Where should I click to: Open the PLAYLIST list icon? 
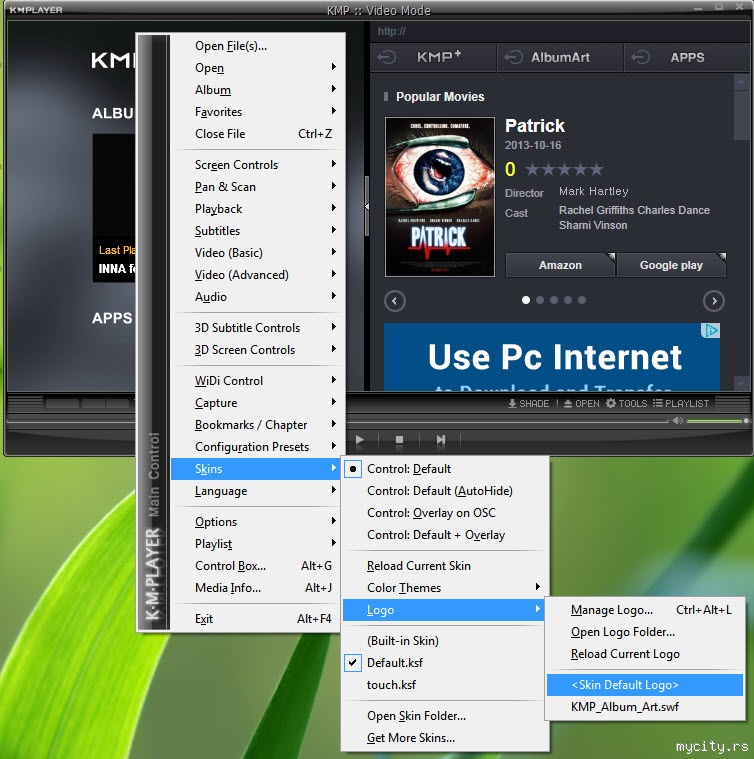pos(657,403)
